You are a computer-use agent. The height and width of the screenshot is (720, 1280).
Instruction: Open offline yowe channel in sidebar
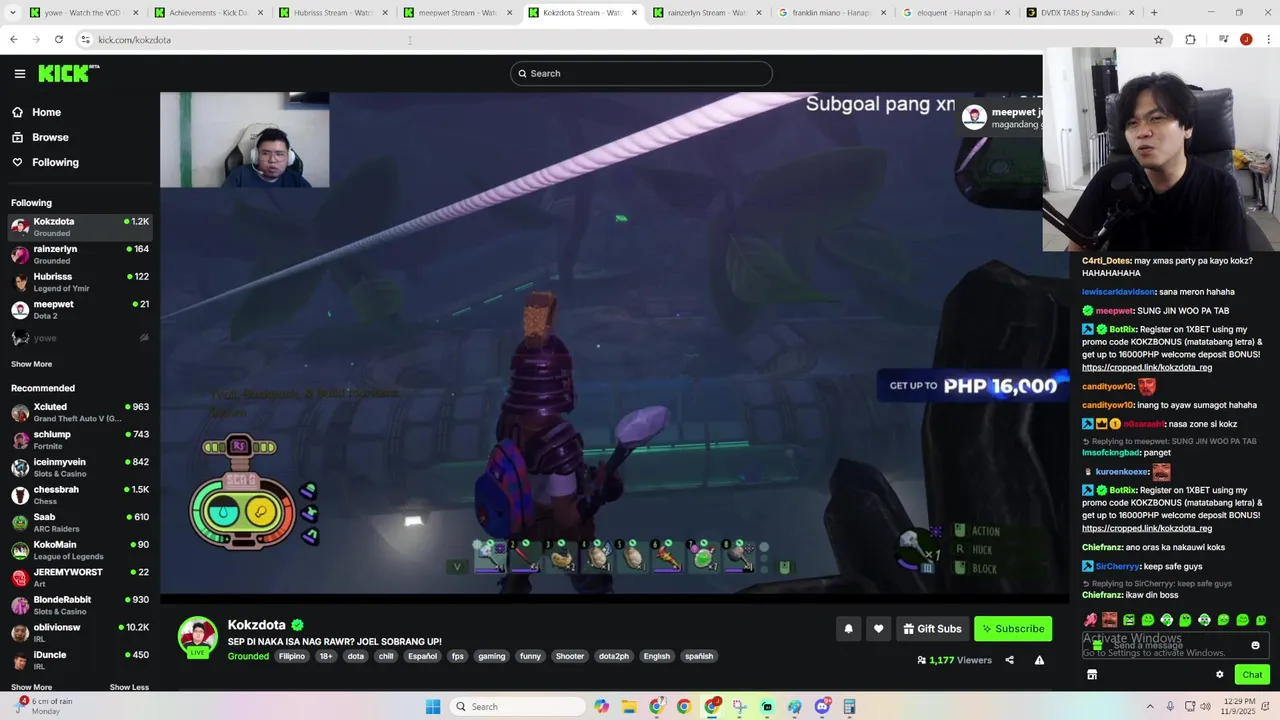tap(80, 338)
